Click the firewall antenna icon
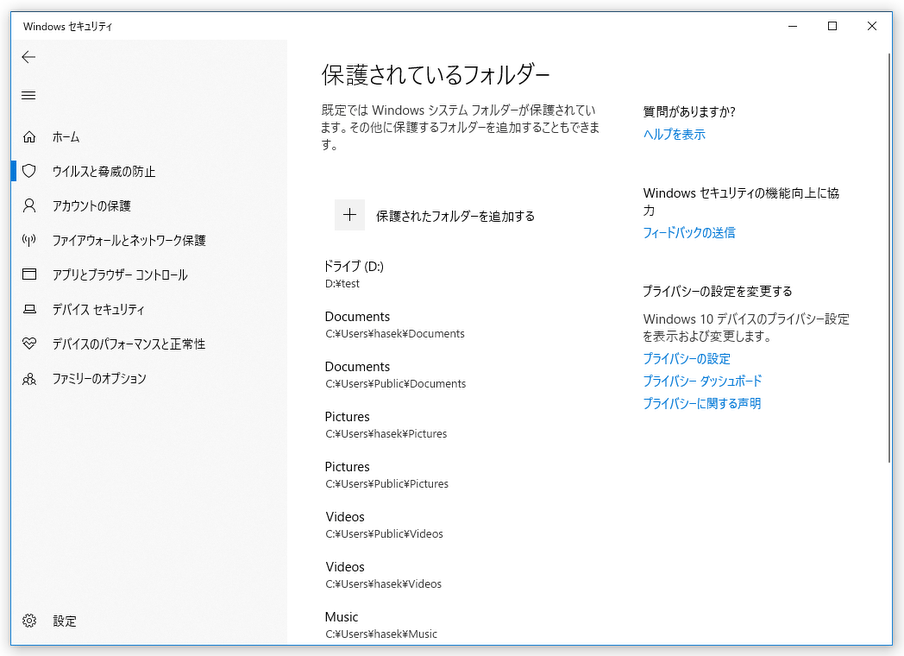This screenshot has width=904, height=656. point(29,240)
